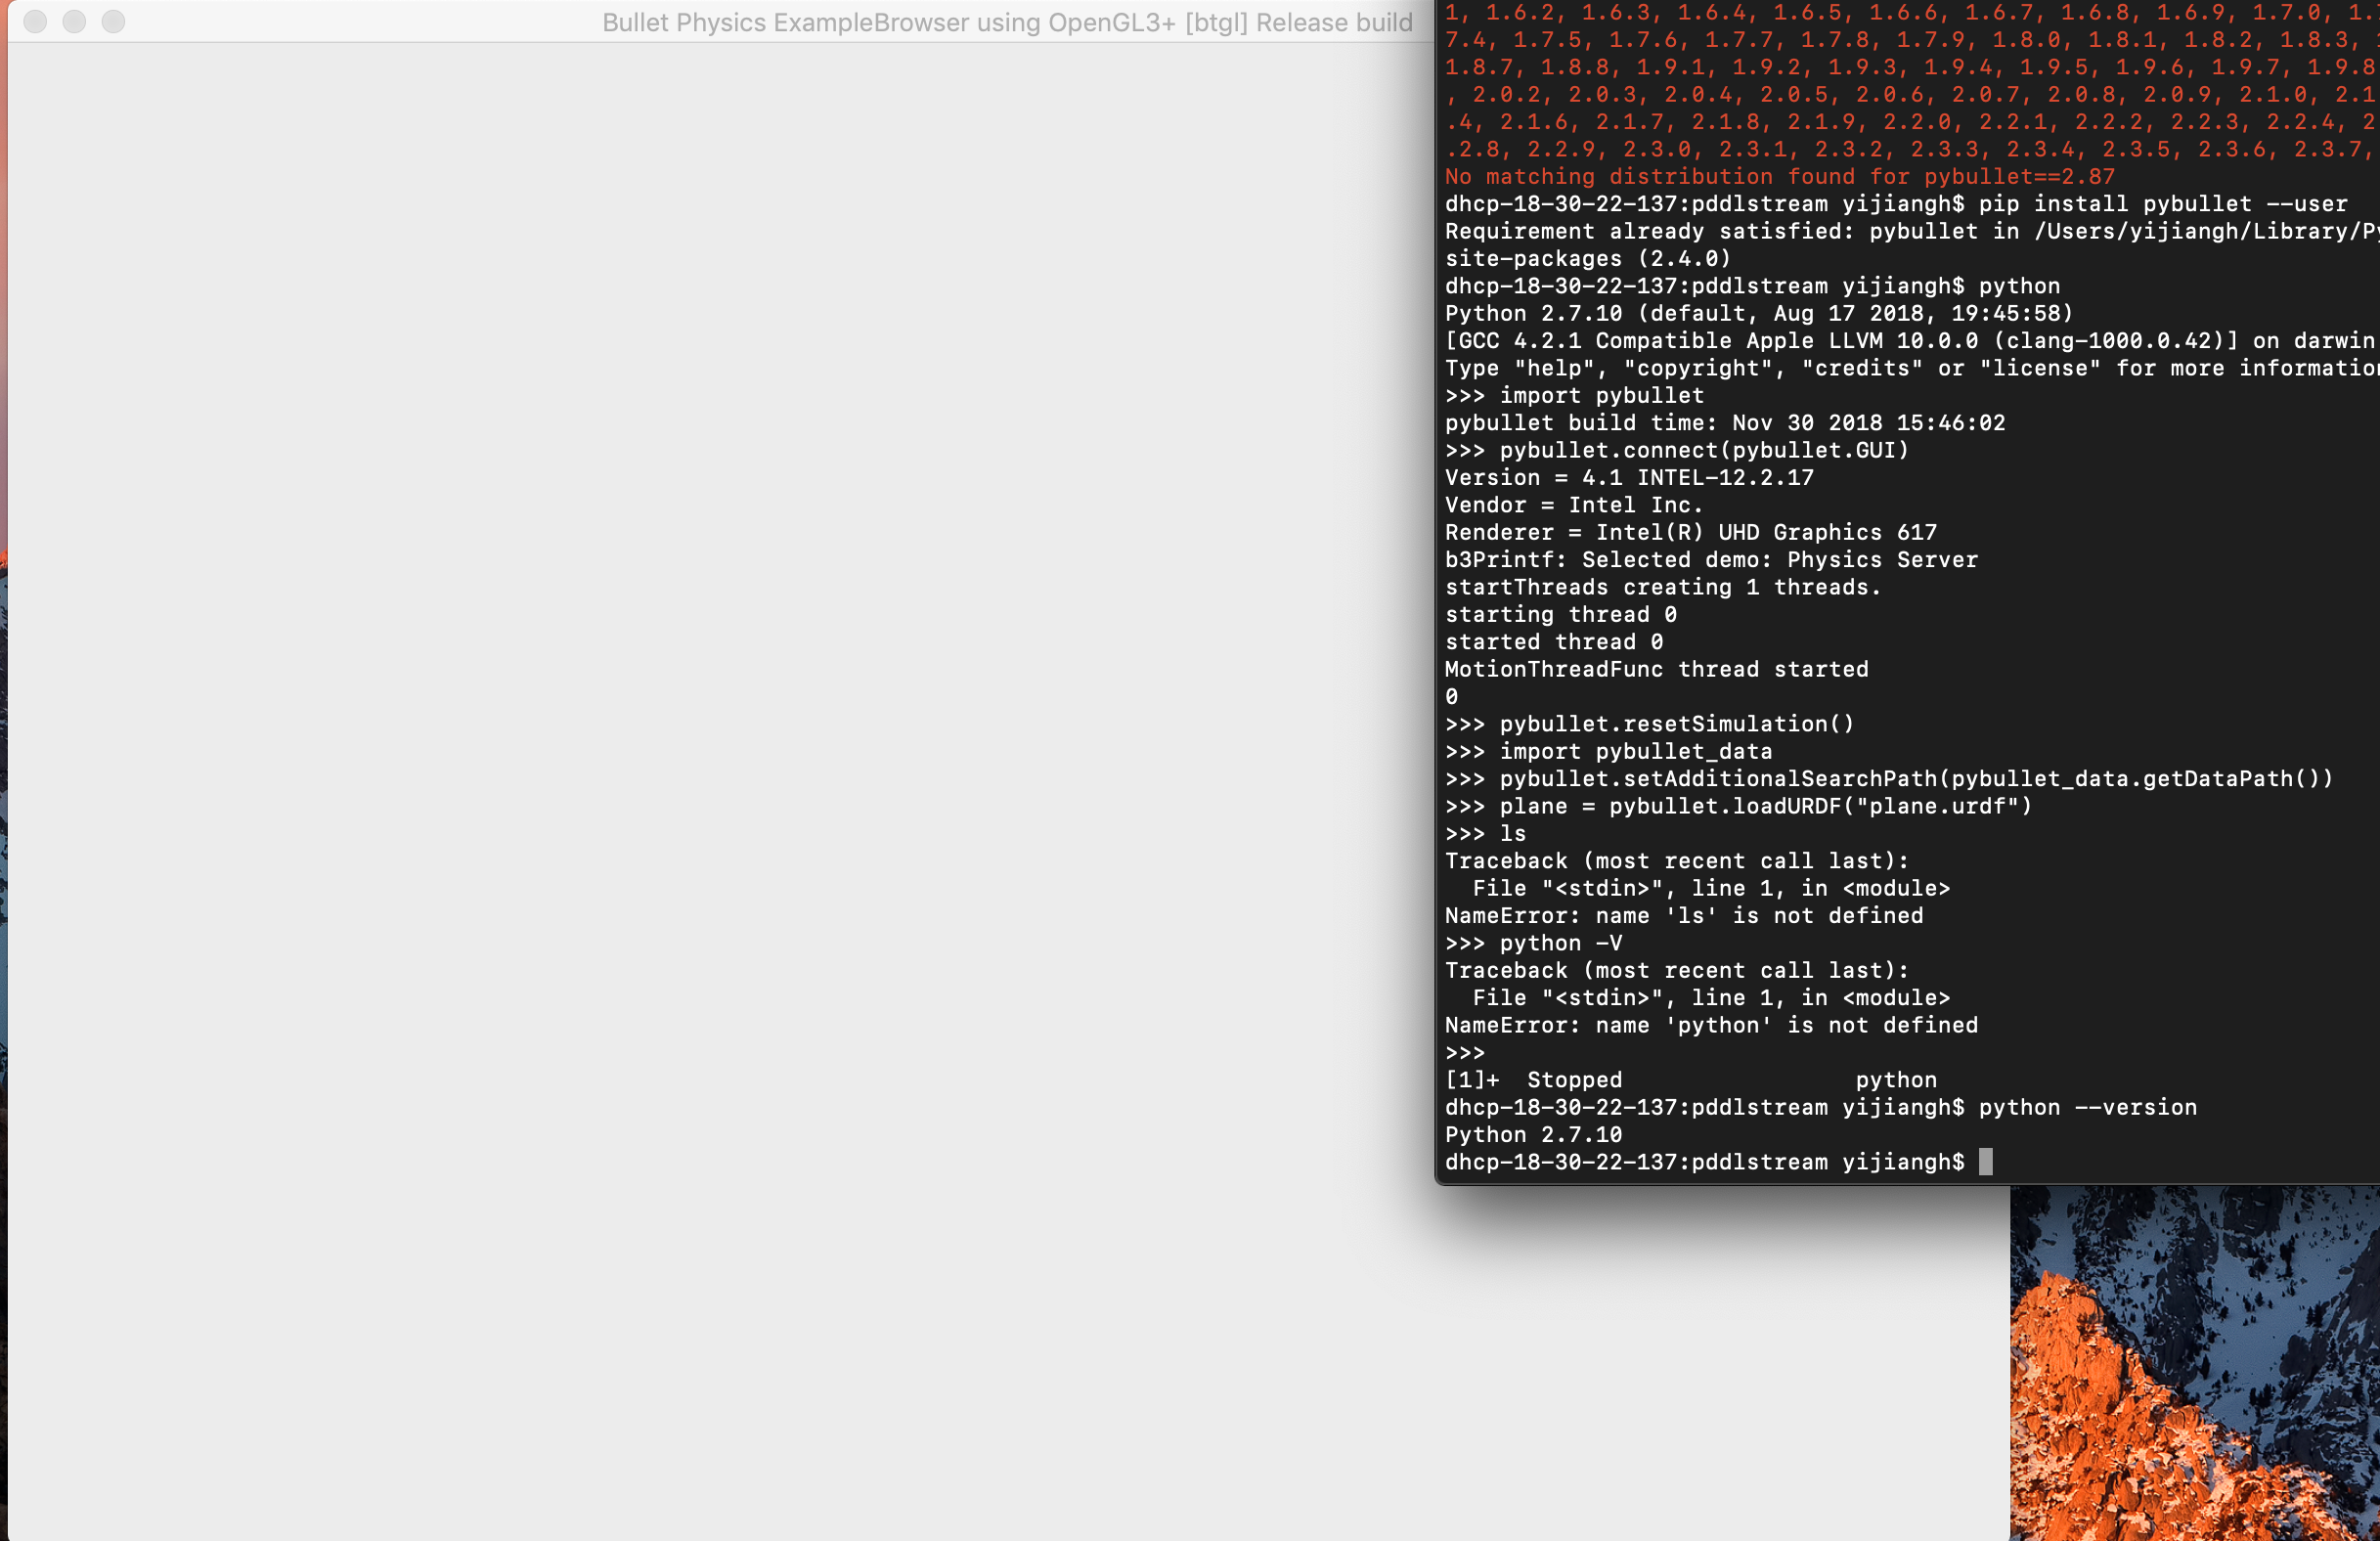The height and width of the screenshot is (1541, 2380).
Task: Click the 'python --version' command in terminal
Action: (2087, 1107)
